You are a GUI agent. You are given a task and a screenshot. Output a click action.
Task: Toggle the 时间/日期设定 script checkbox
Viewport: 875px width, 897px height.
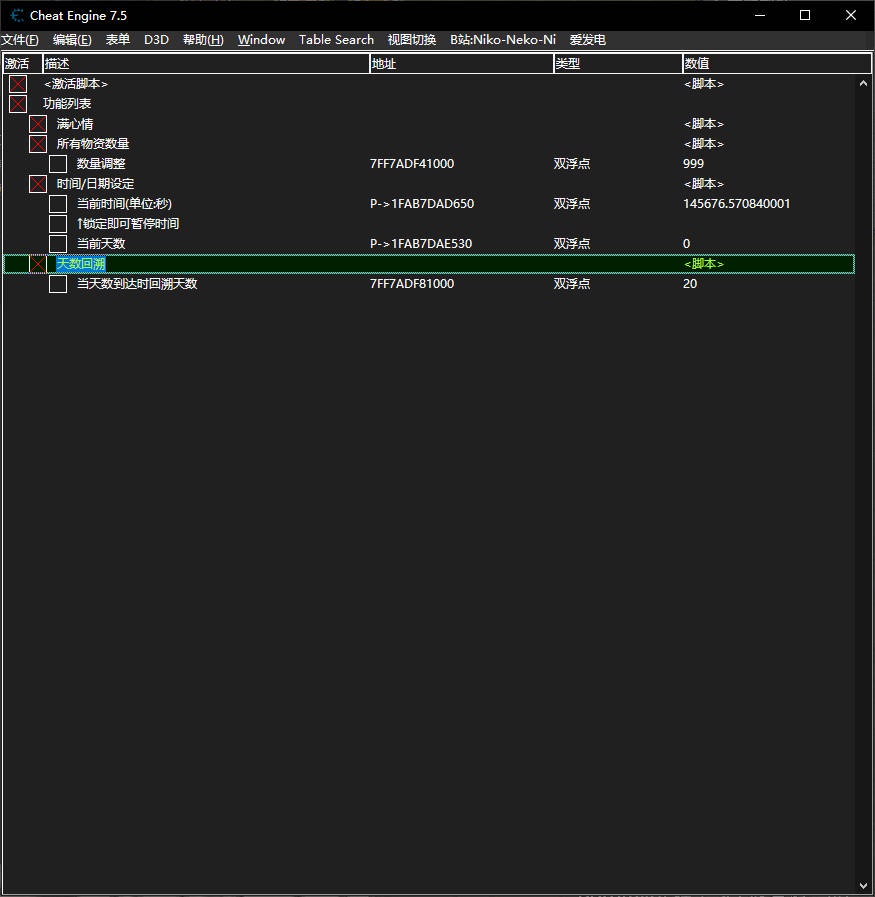click(38, 184)
